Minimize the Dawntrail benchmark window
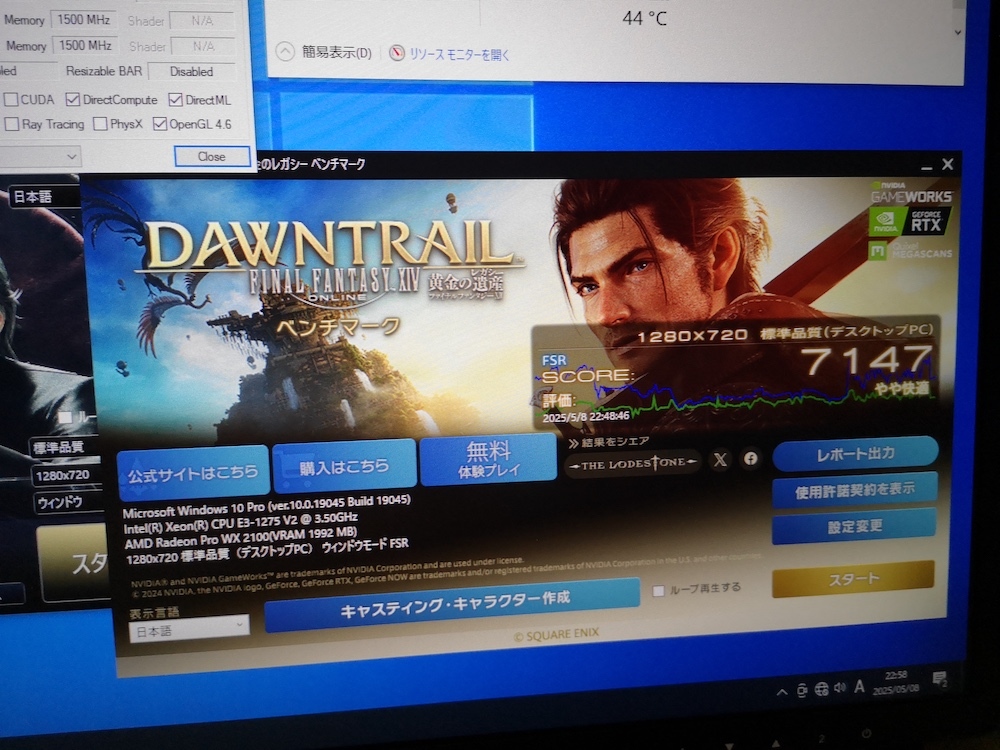Viewport: 1000px width, 750px height. coord(927,166)
